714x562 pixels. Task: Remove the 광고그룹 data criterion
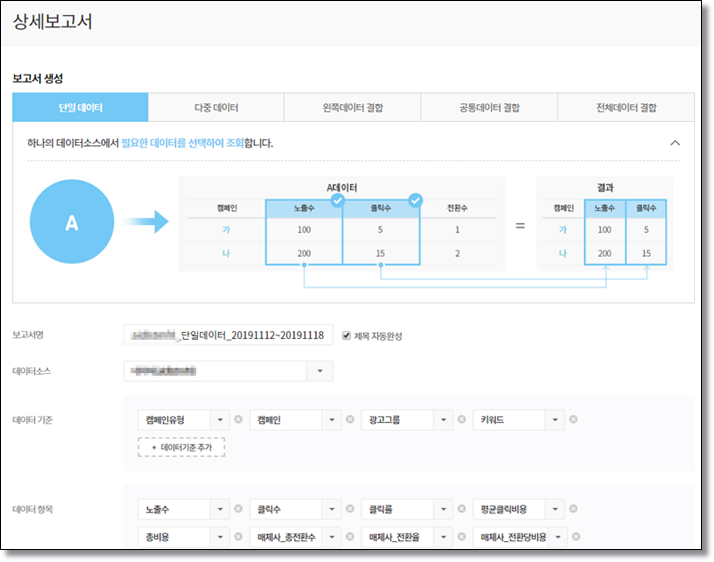[461, 419]
